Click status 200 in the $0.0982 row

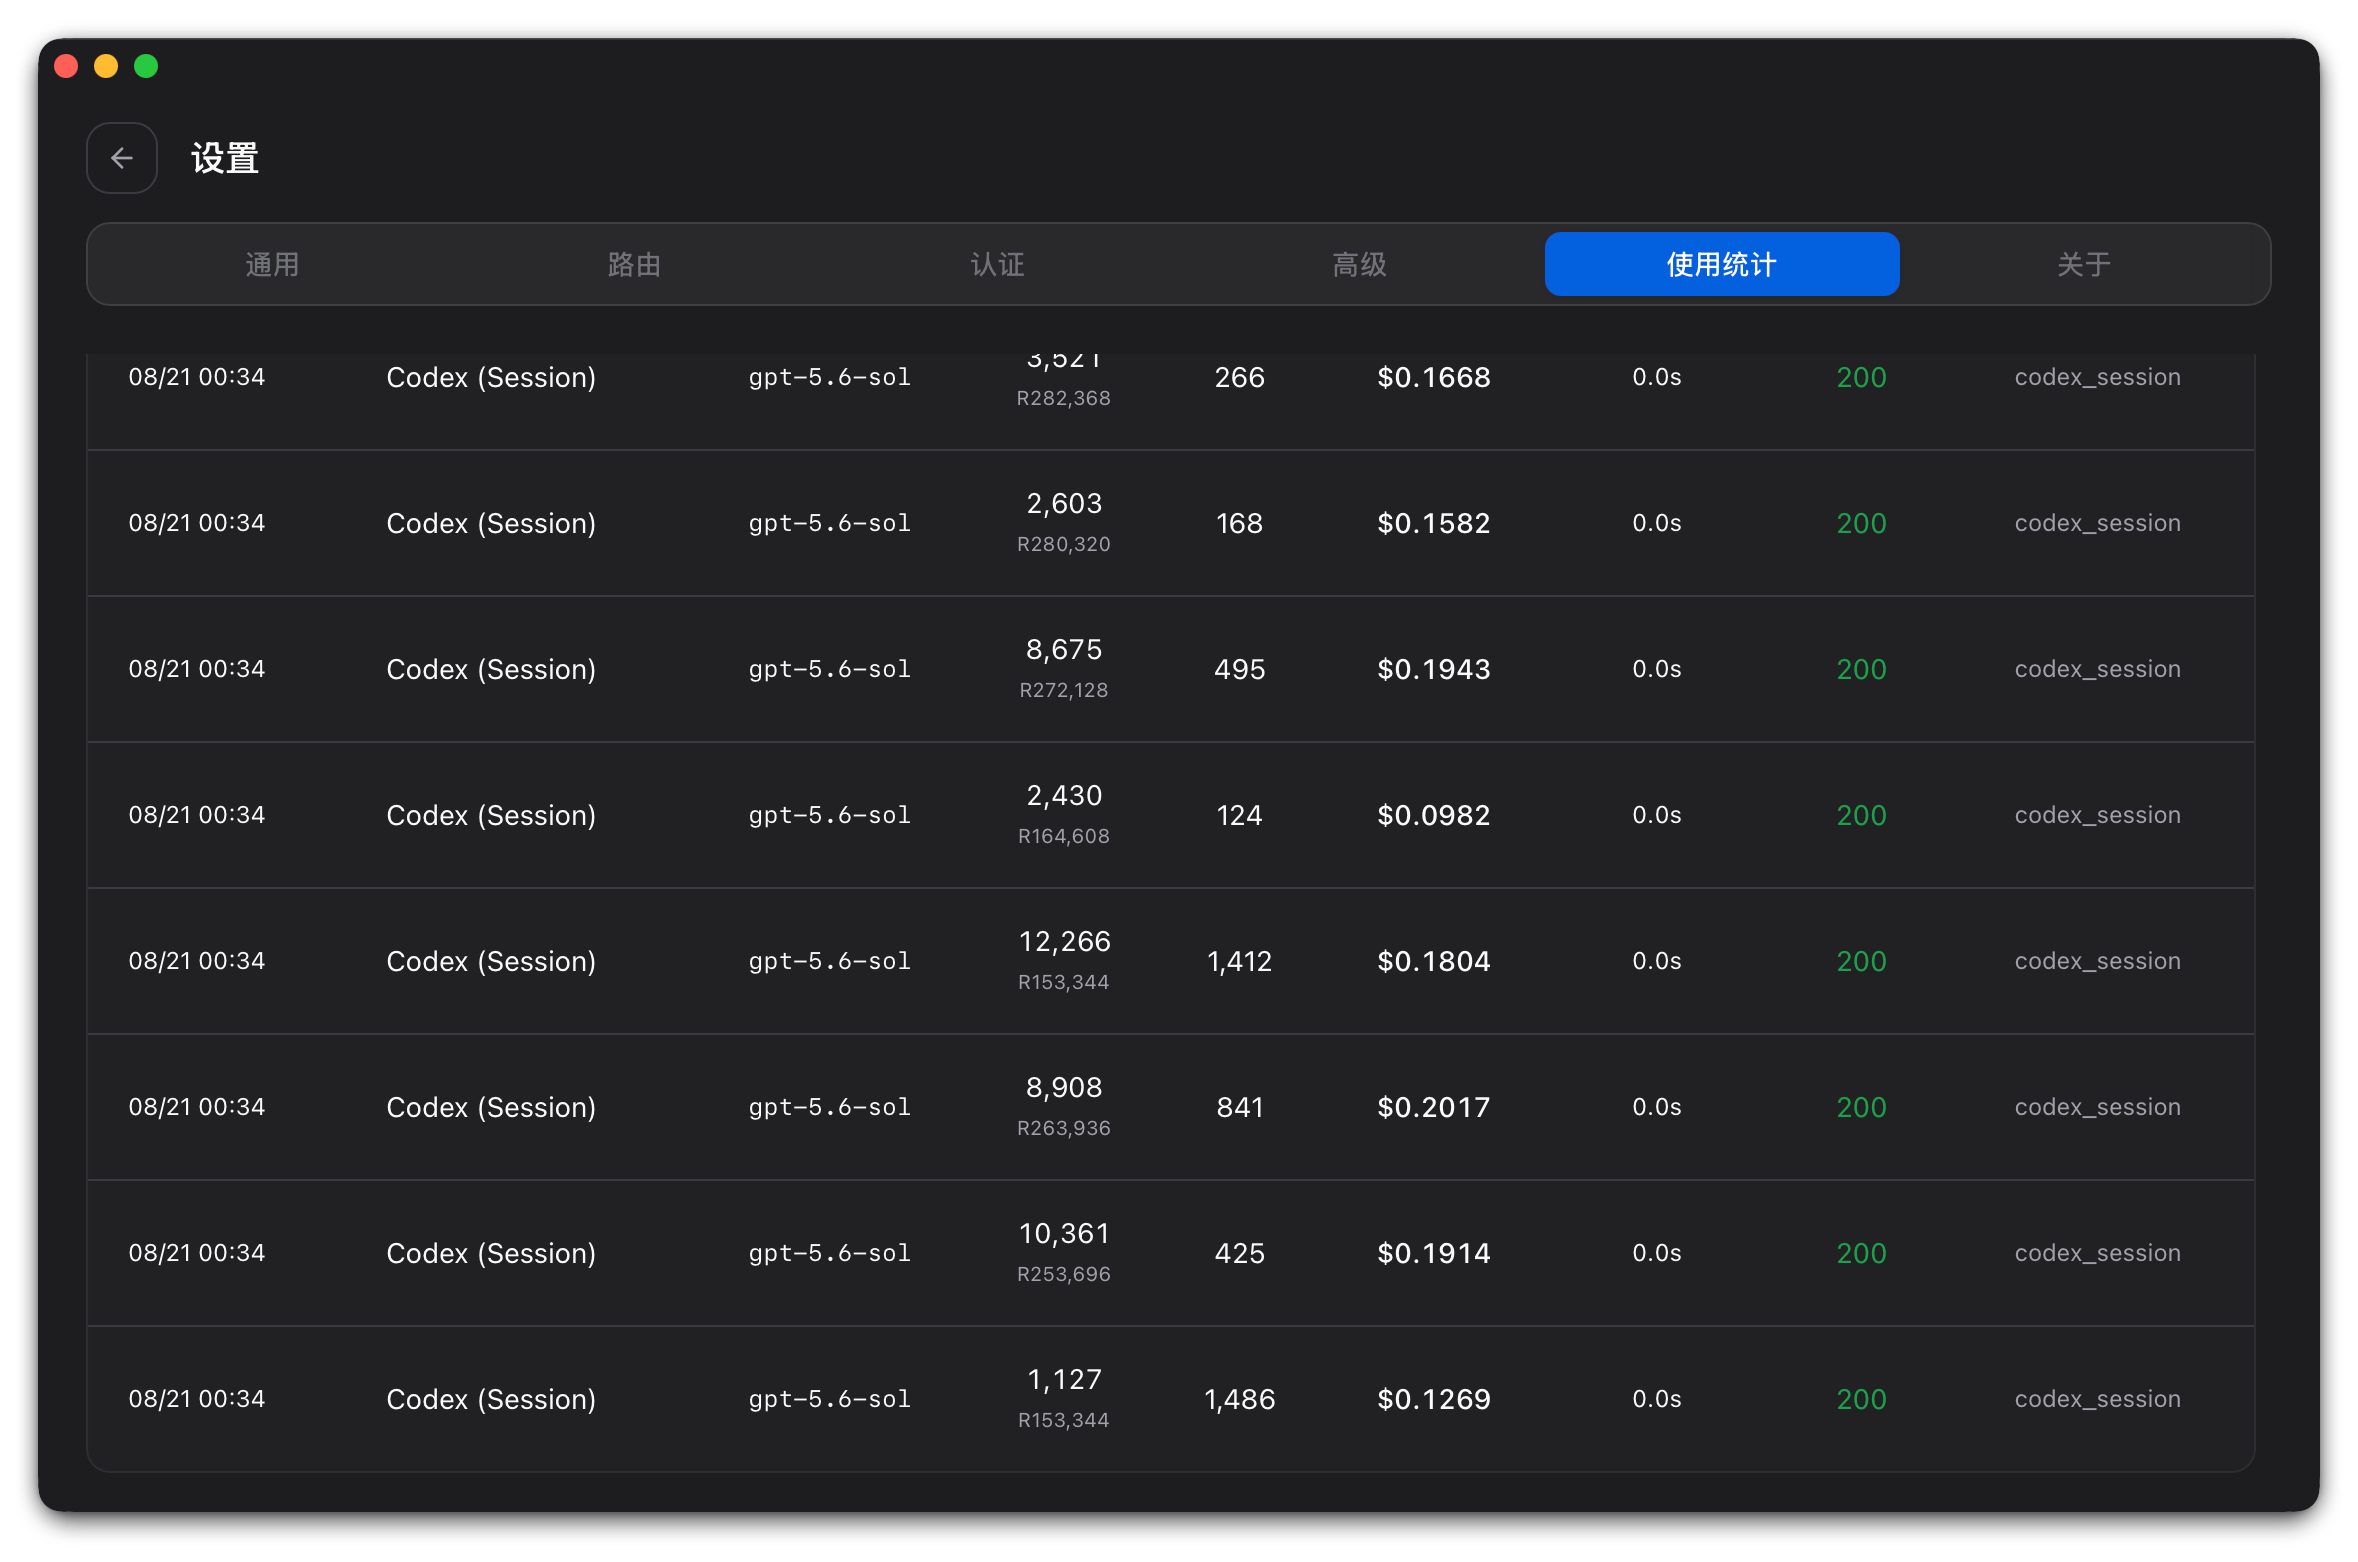tap(1861, 815)
